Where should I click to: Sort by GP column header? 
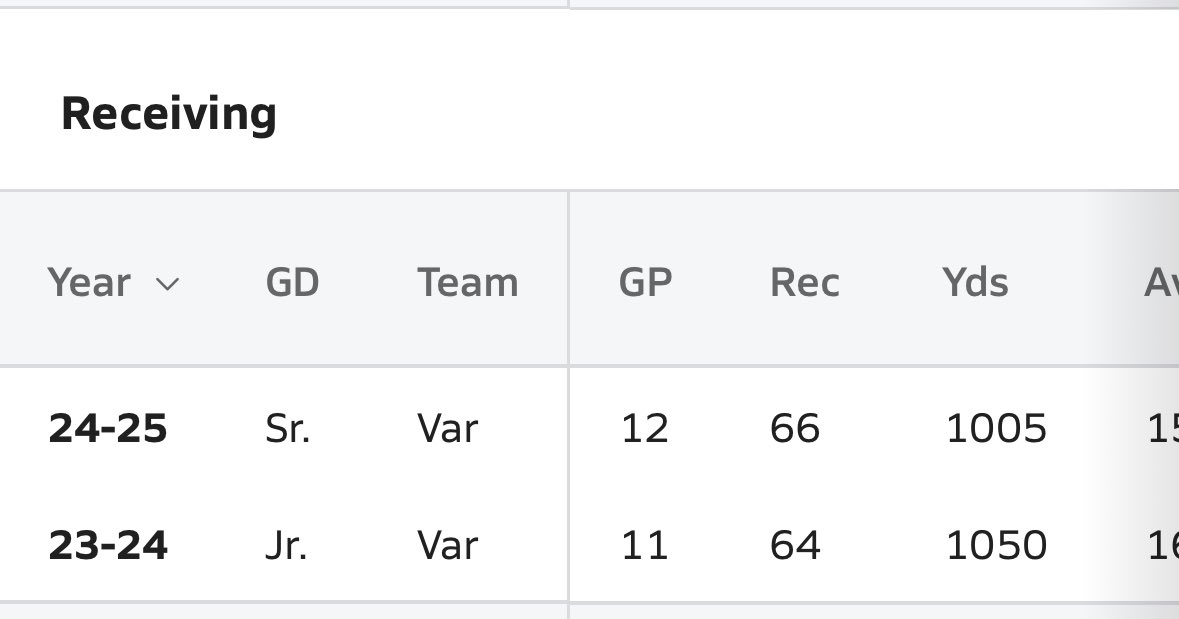tap(645, 283)
